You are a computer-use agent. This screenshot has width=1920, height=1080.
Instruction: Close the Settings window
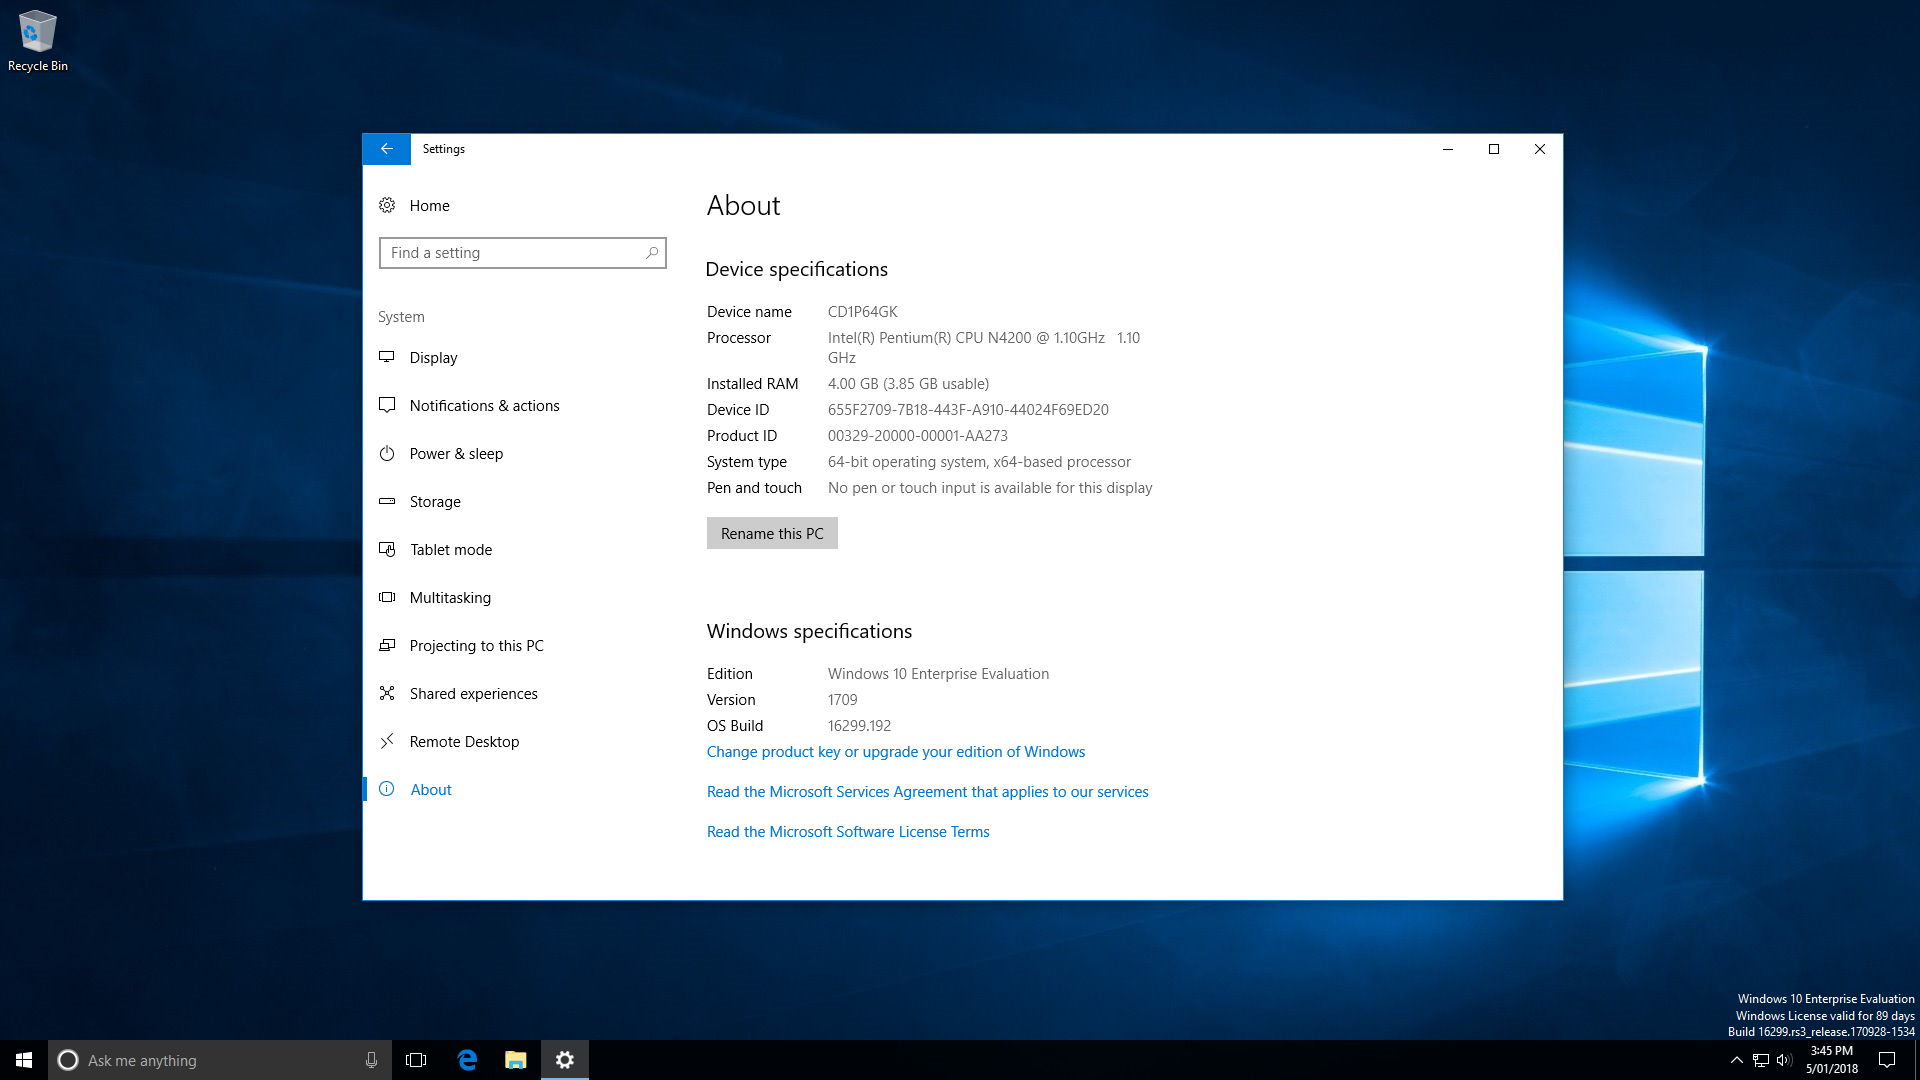1540,149
